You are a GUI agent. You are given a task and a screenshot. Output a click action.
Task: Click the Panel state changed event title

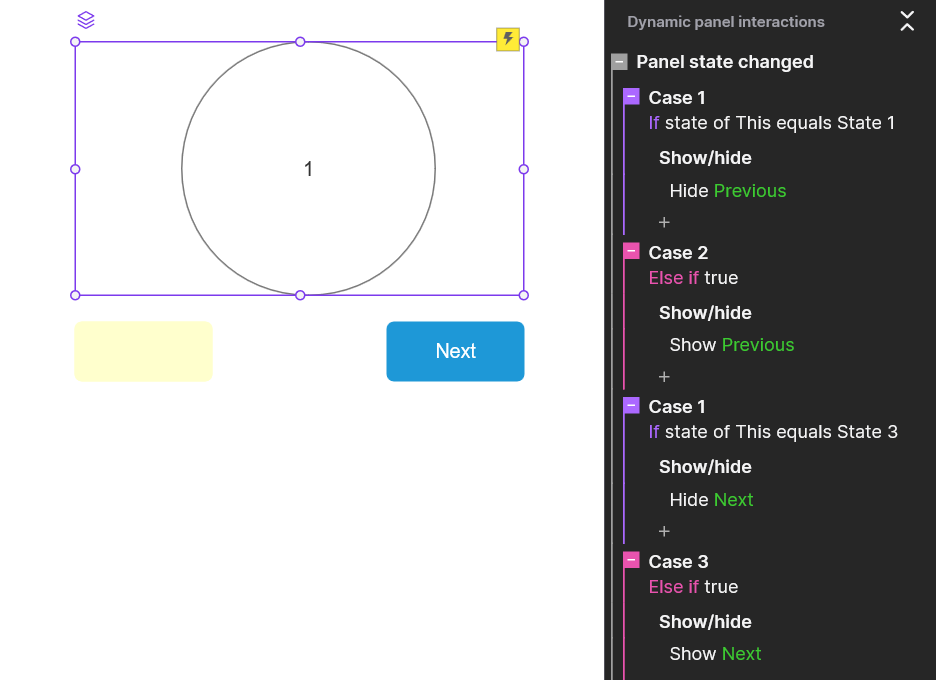click(724, 62)
